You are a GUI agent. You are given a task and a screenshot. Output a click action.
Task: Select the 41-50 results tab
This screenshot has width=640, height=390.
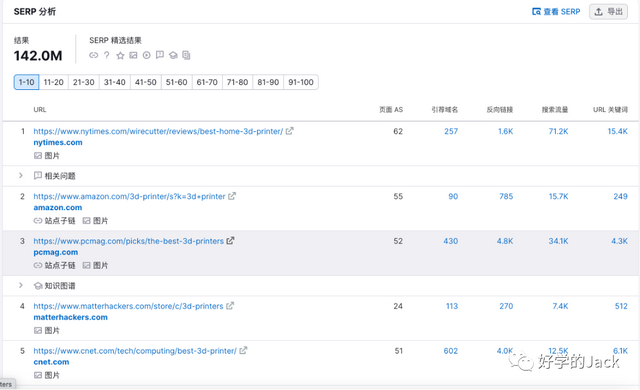point(146,82)
